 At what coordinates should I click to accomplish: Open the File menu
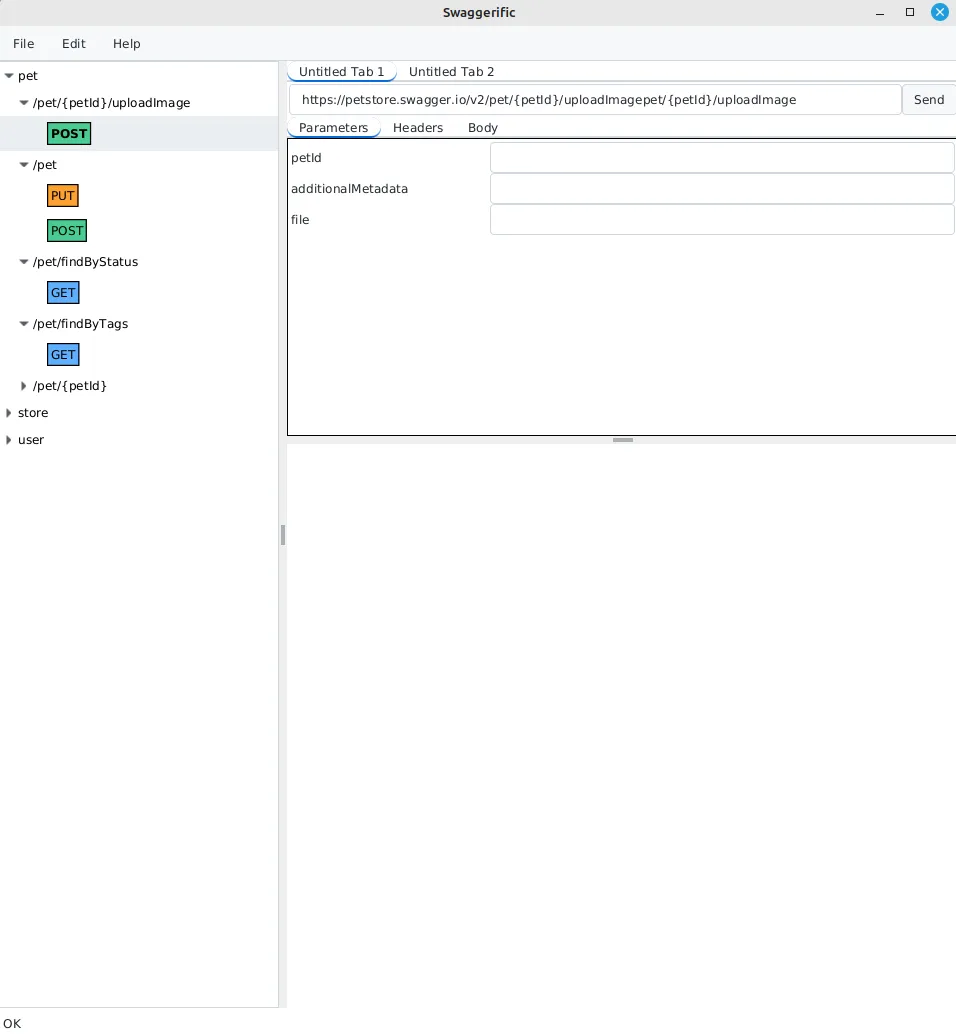tap(23, 43)
